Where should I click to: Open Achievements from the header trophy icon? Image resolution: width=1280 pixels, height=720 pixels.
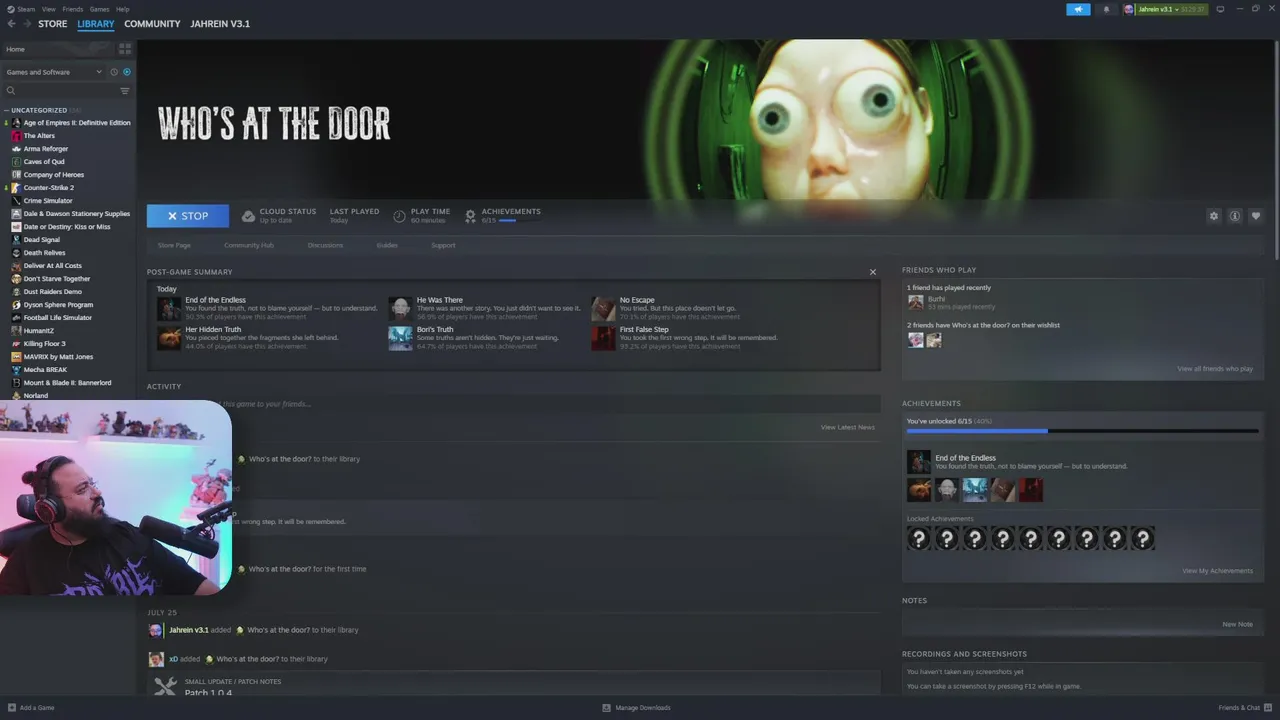pos(470,216)
